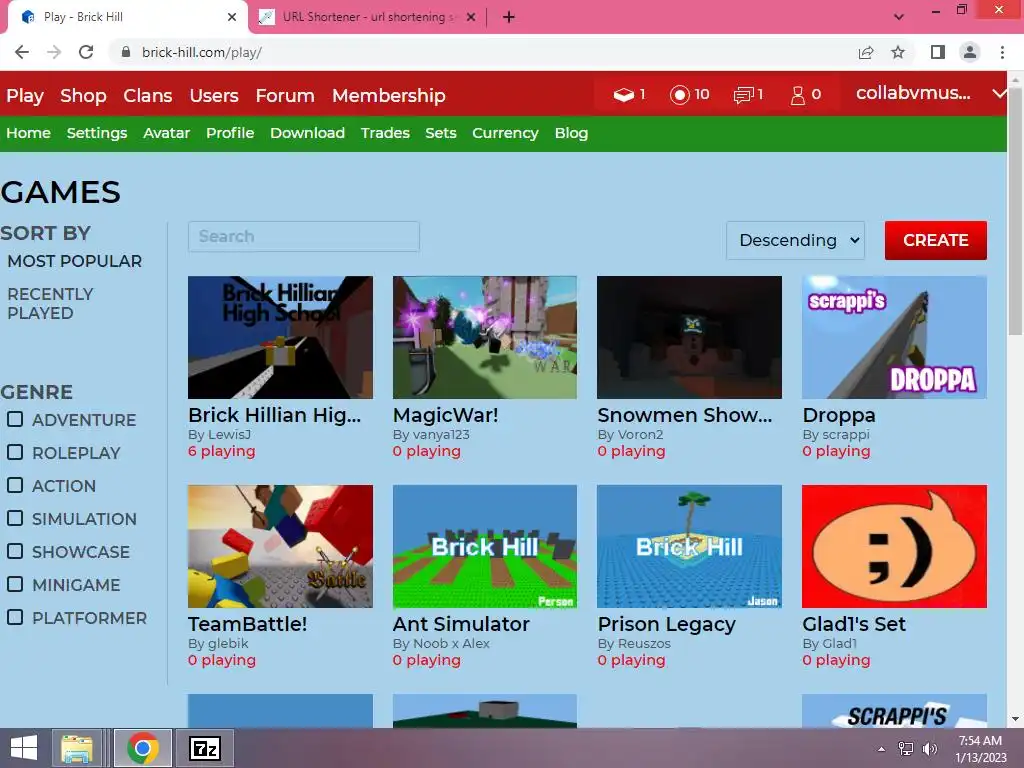
Task: Sort games by Recently Played
Action: point(50,304)
